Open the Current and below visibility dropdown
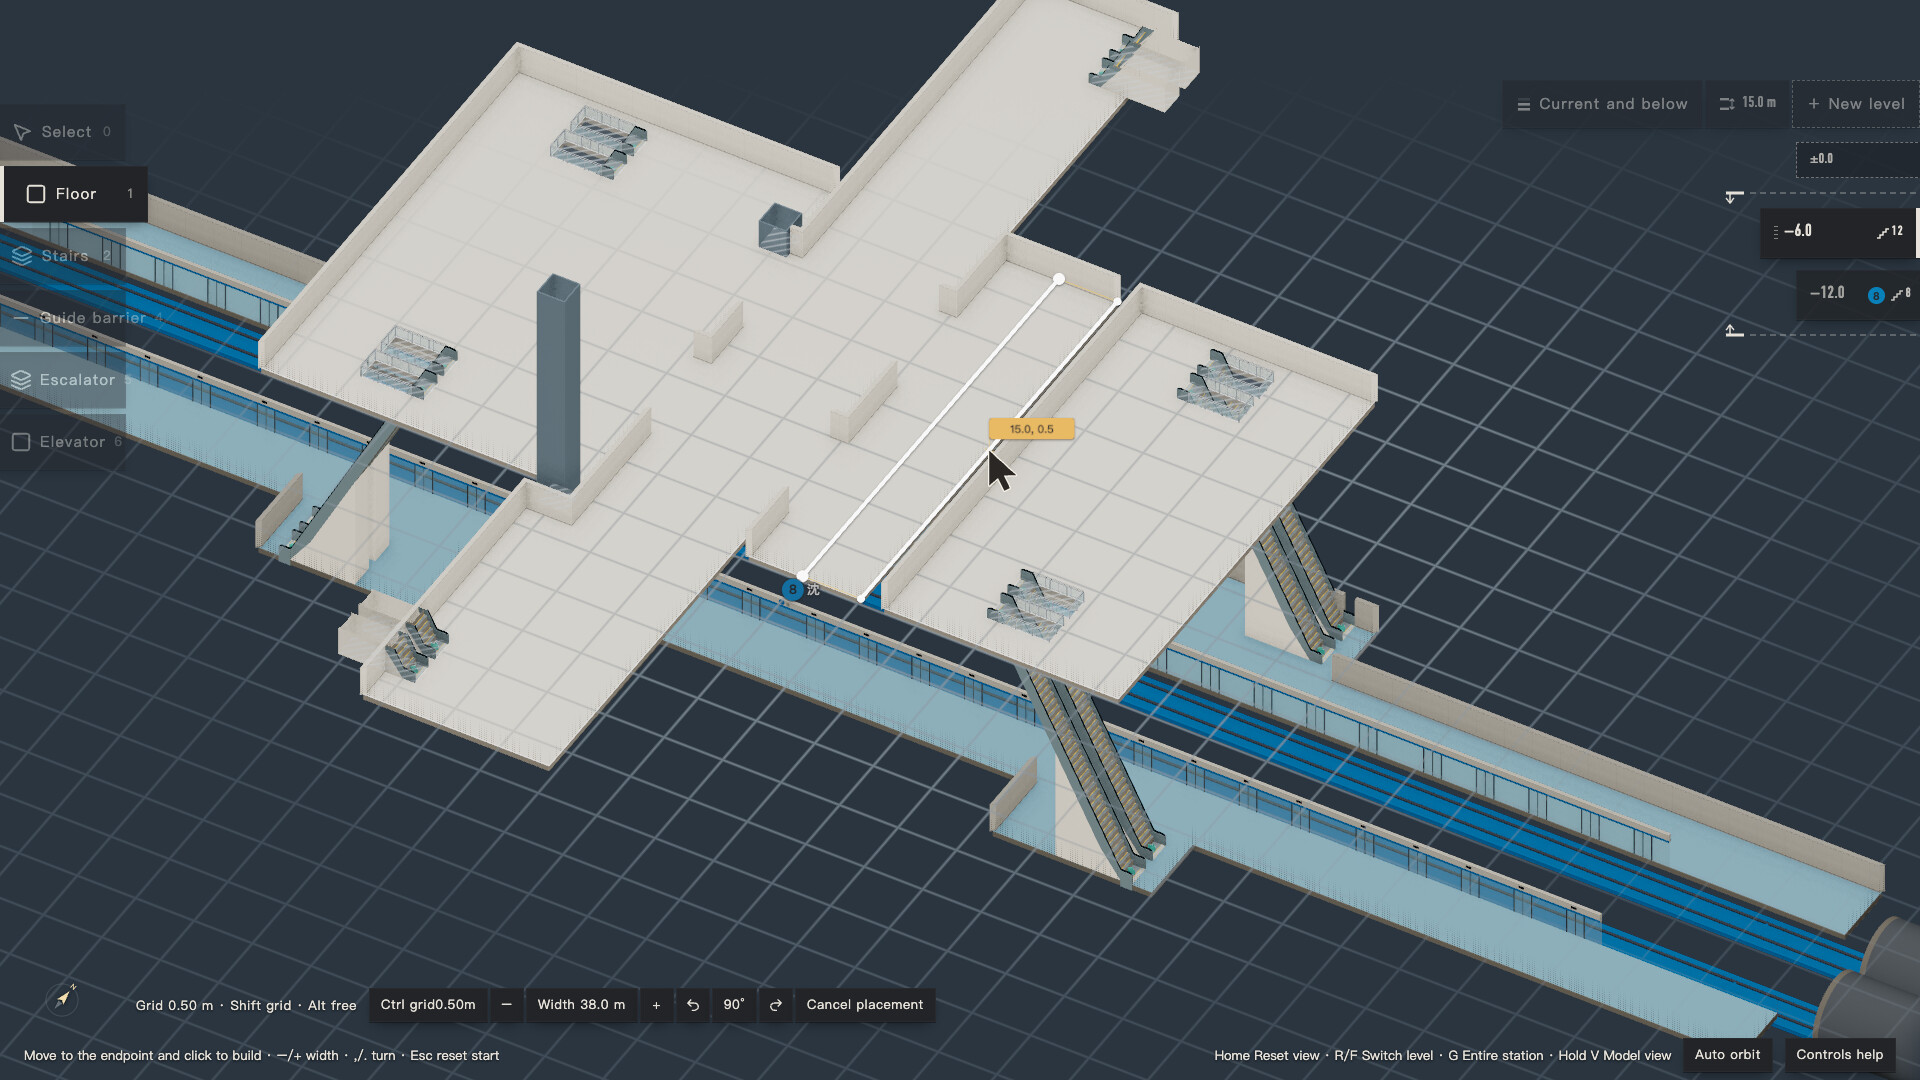Image resolution: width=1920 pixels, height=1080 pixels. pyautogui.click(x=1602, y=104)
